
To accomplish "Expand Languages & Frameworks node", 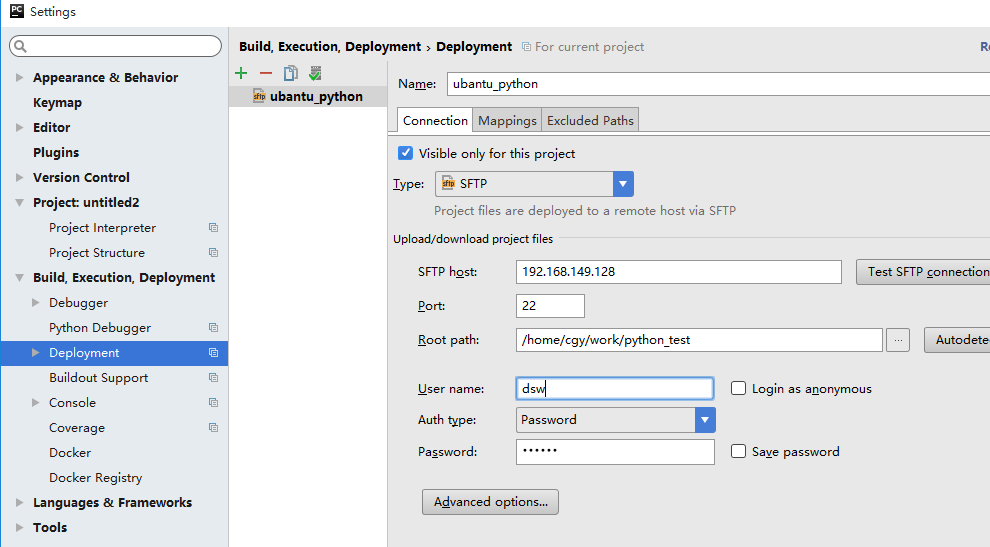I will pyautogui.click(x=20, y=503).
